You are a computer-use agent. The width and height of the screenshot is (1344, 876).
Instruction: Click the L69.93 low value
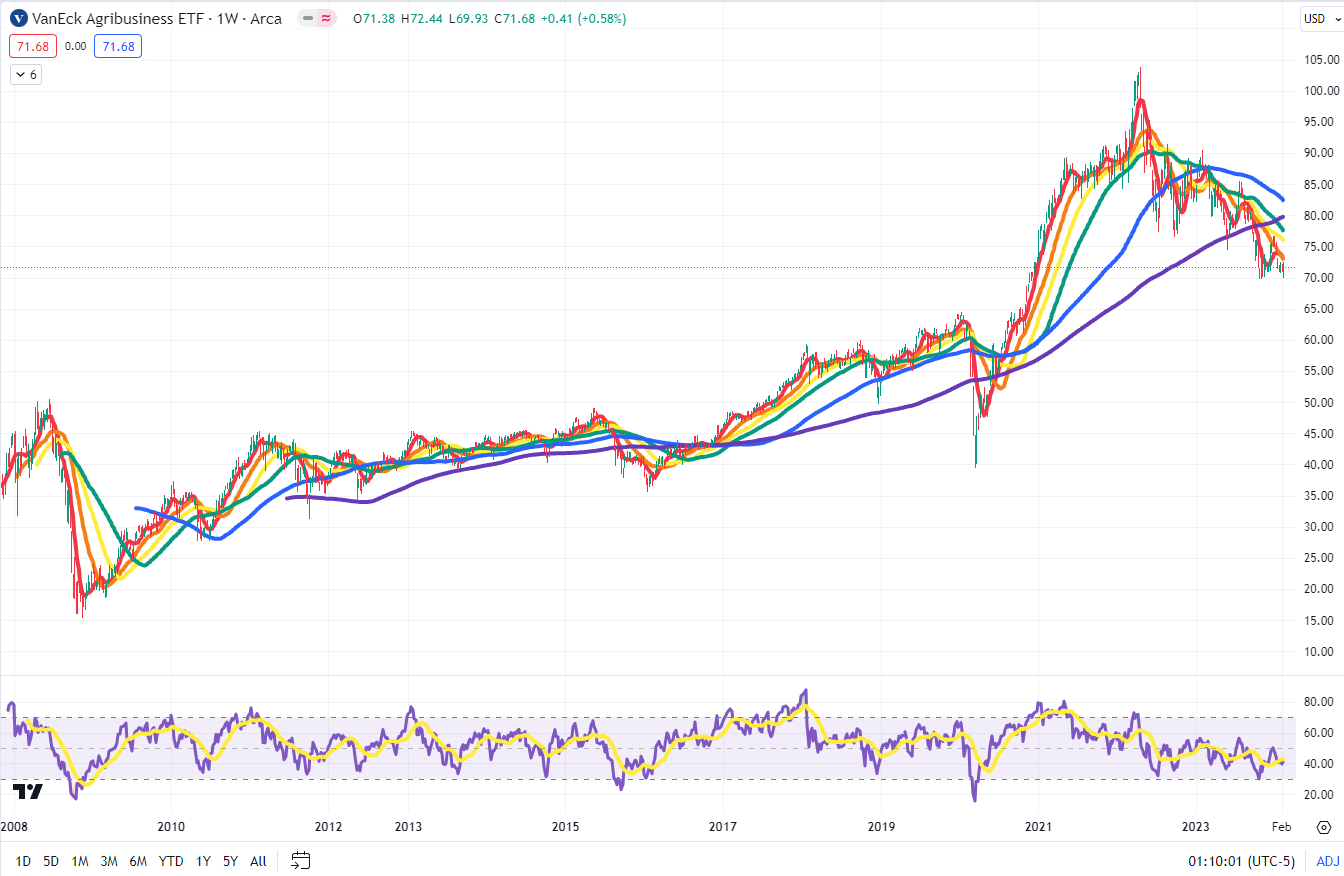click(467, 18)
